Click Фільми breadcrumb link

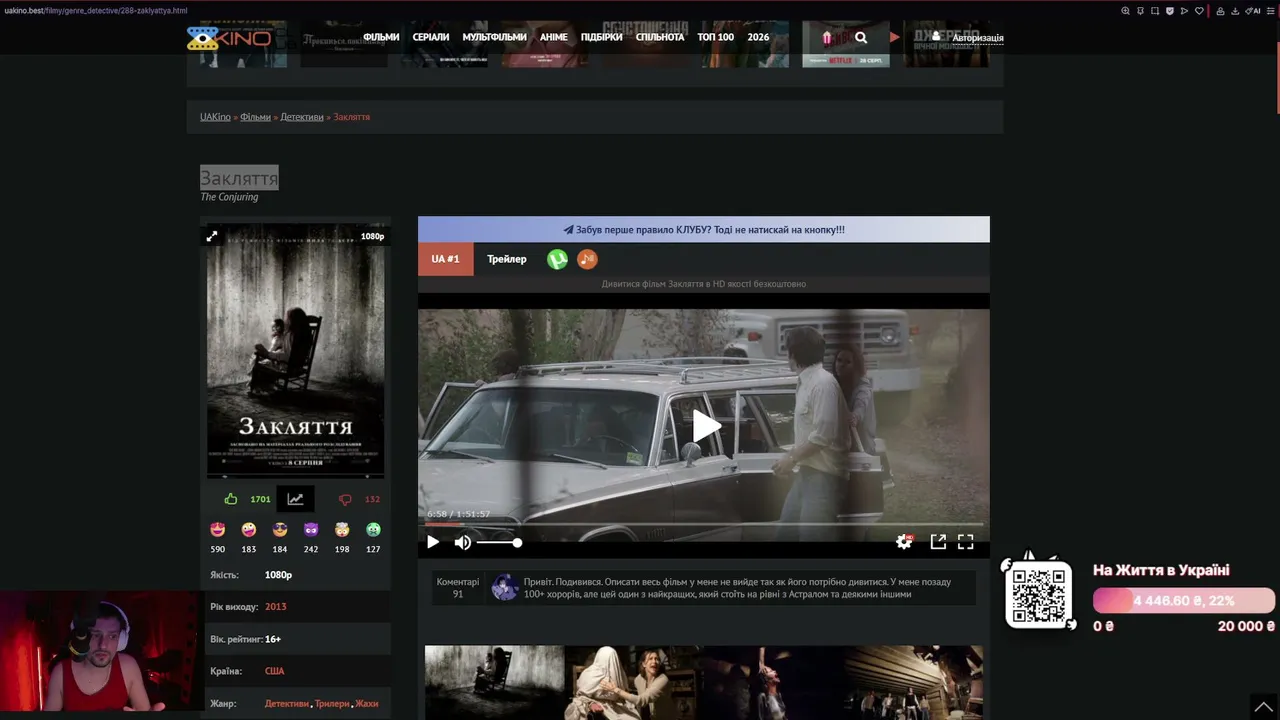(x=255, y=117)
